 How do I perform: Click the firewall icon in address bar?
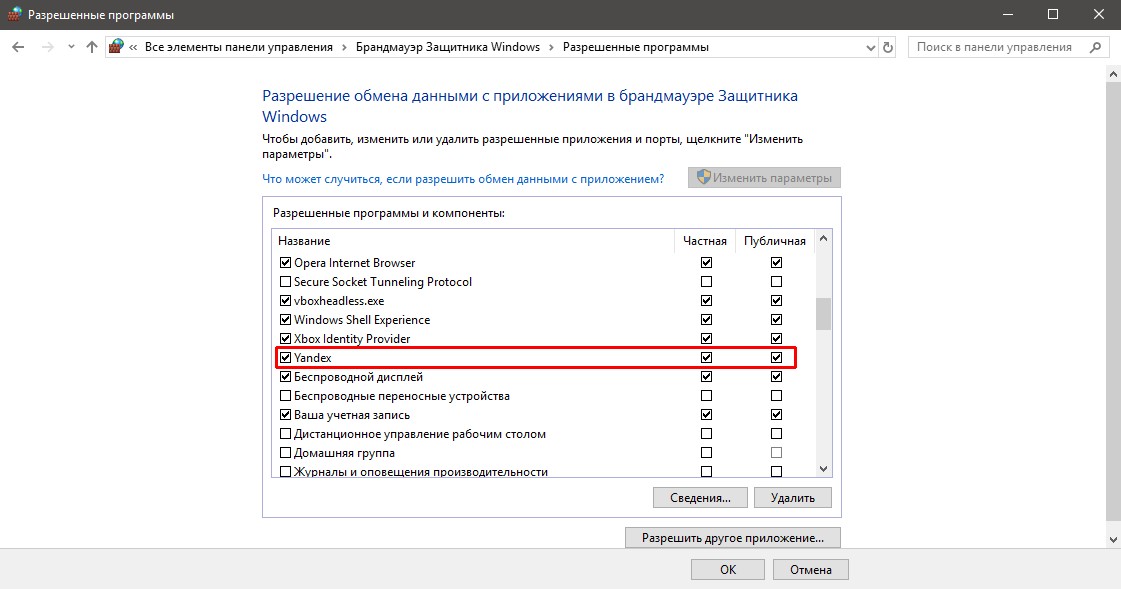point(117,47)
